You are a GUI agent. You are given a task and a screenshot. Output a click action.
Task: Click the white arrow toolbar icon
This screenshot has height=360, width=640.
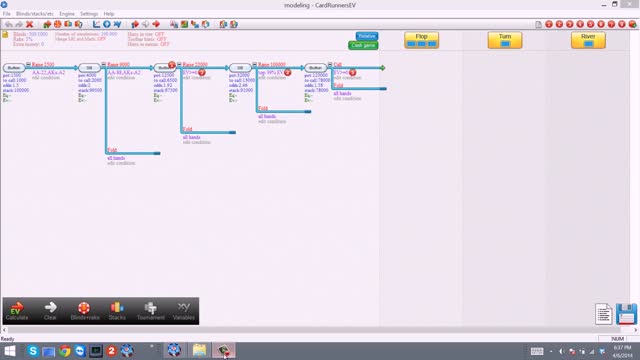coord(145,24)
